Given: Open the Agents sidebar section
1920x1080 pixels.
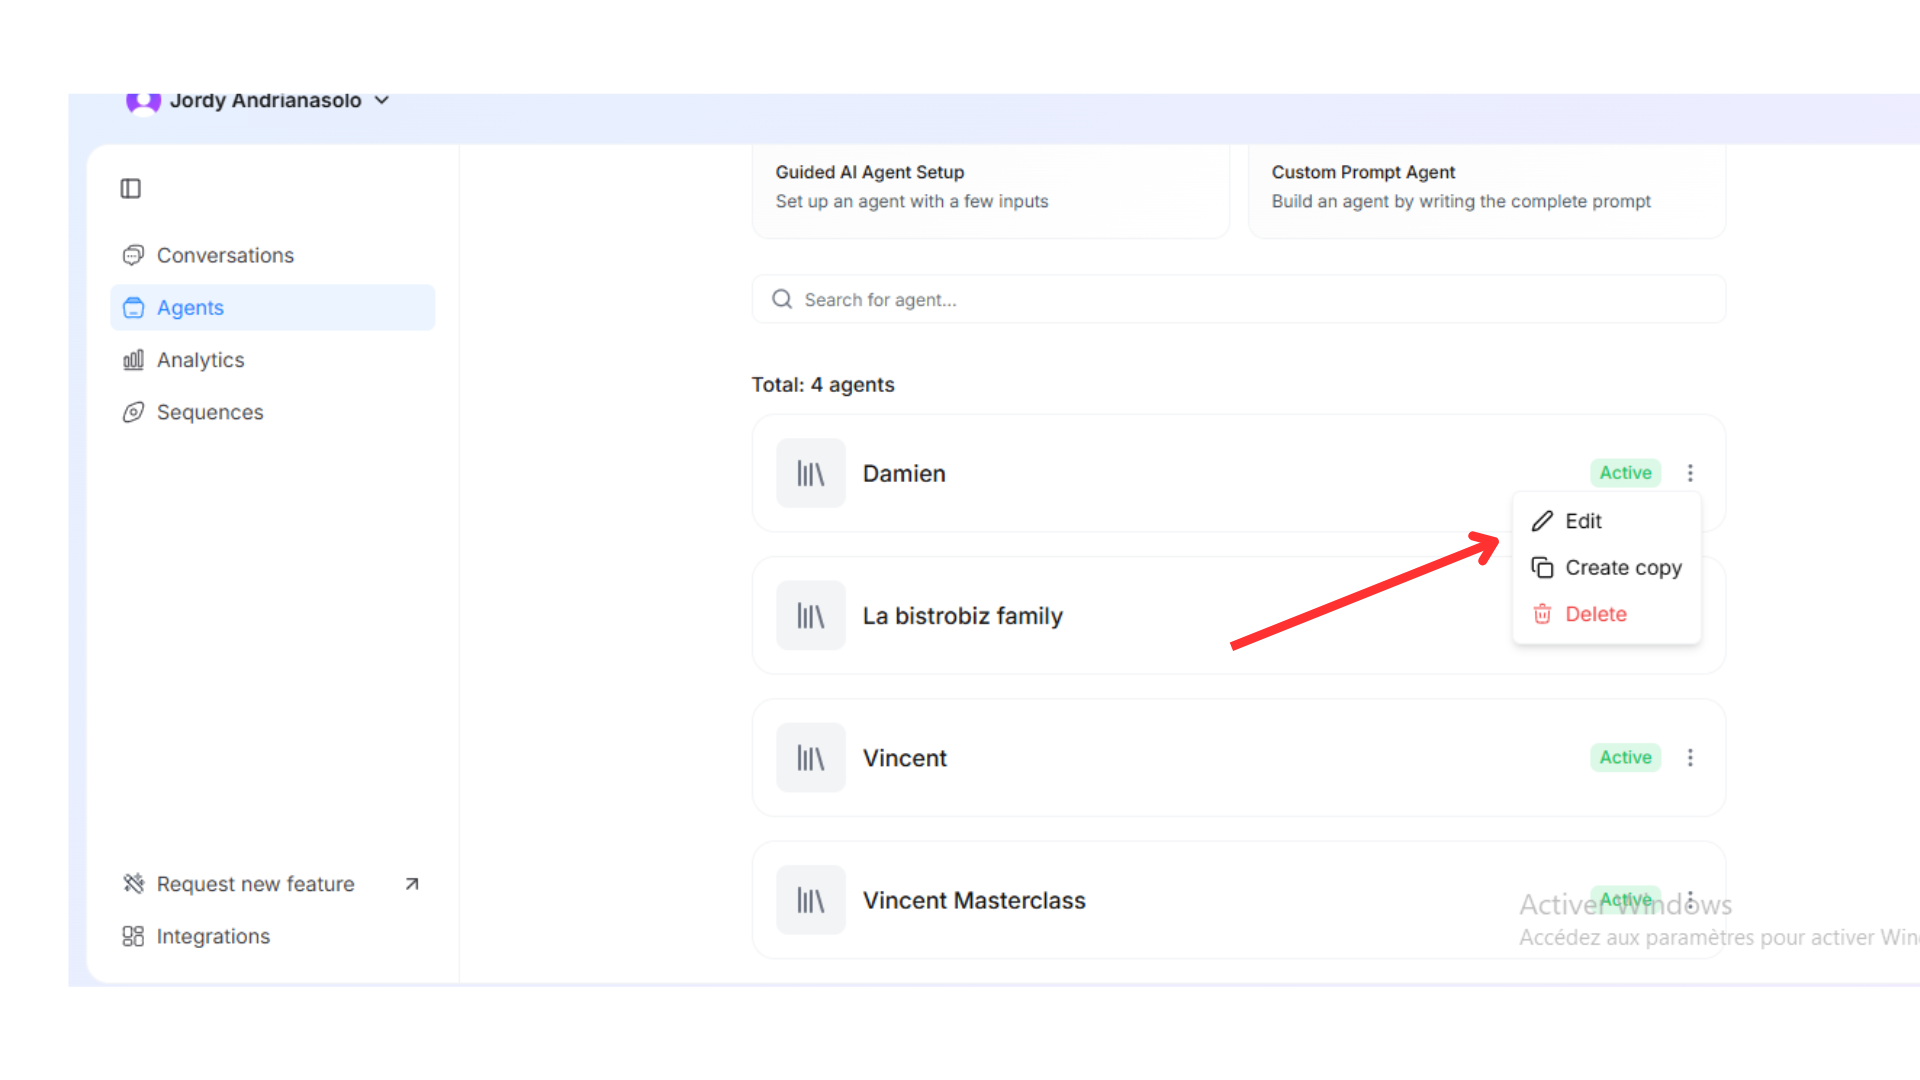Looking at the screenshot, I should pyautogui.click(x=190, y=308).
